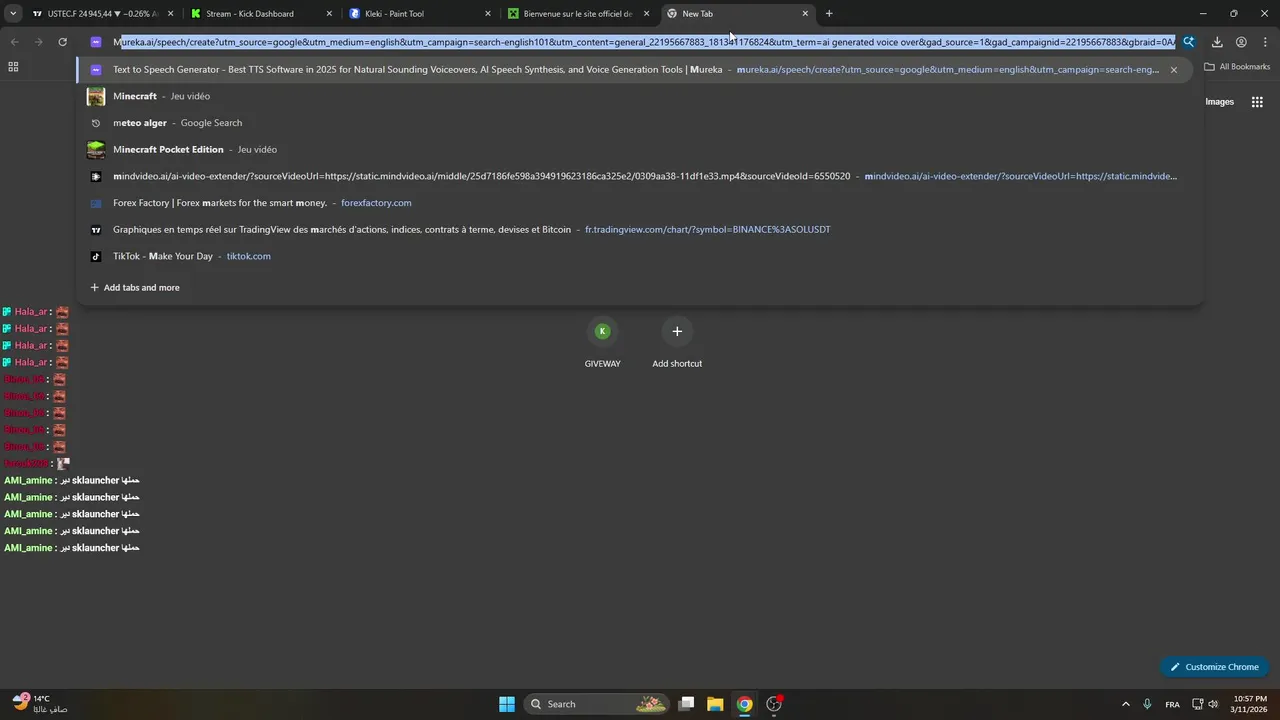Switch to Bienvenue sur le site officiel tab

[x=579, y=14]
